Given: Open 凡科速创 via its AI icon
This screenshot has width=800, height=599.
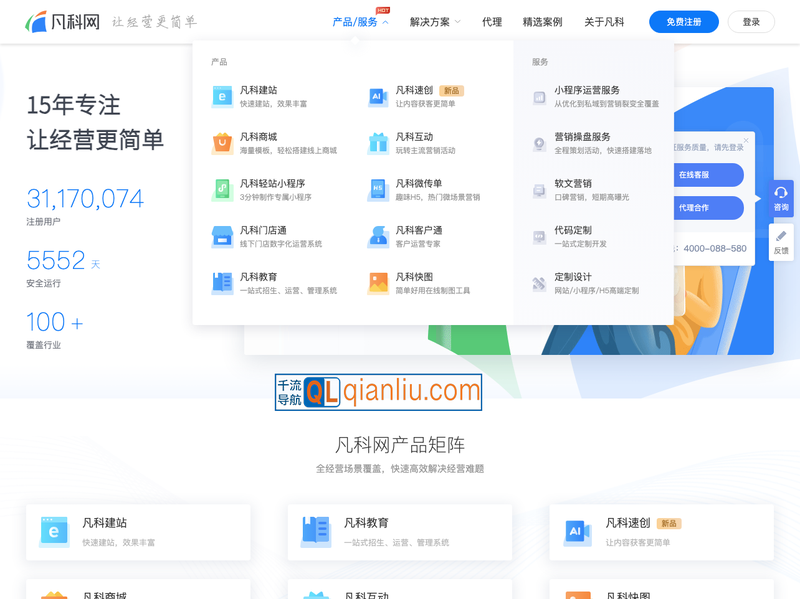Looking at the screenshot, I should [378, 96].
